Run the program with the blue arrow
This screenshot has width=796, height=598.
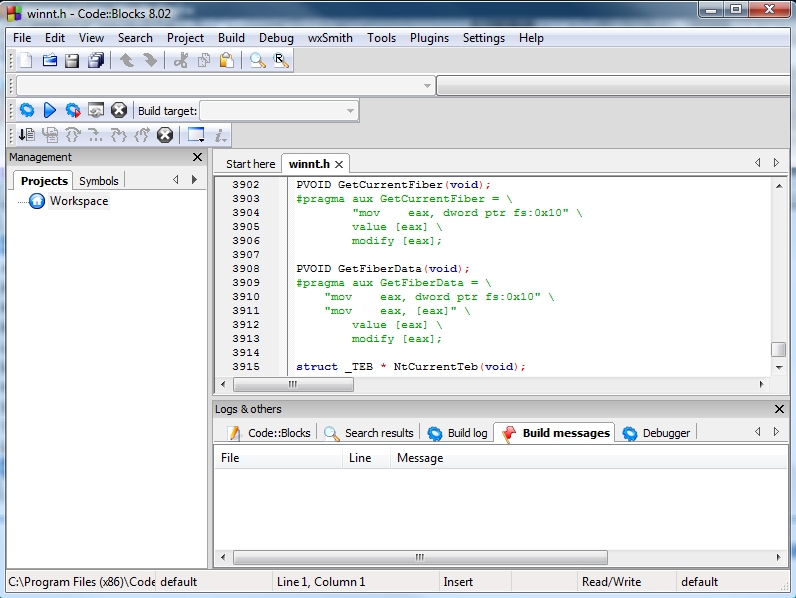50,111
